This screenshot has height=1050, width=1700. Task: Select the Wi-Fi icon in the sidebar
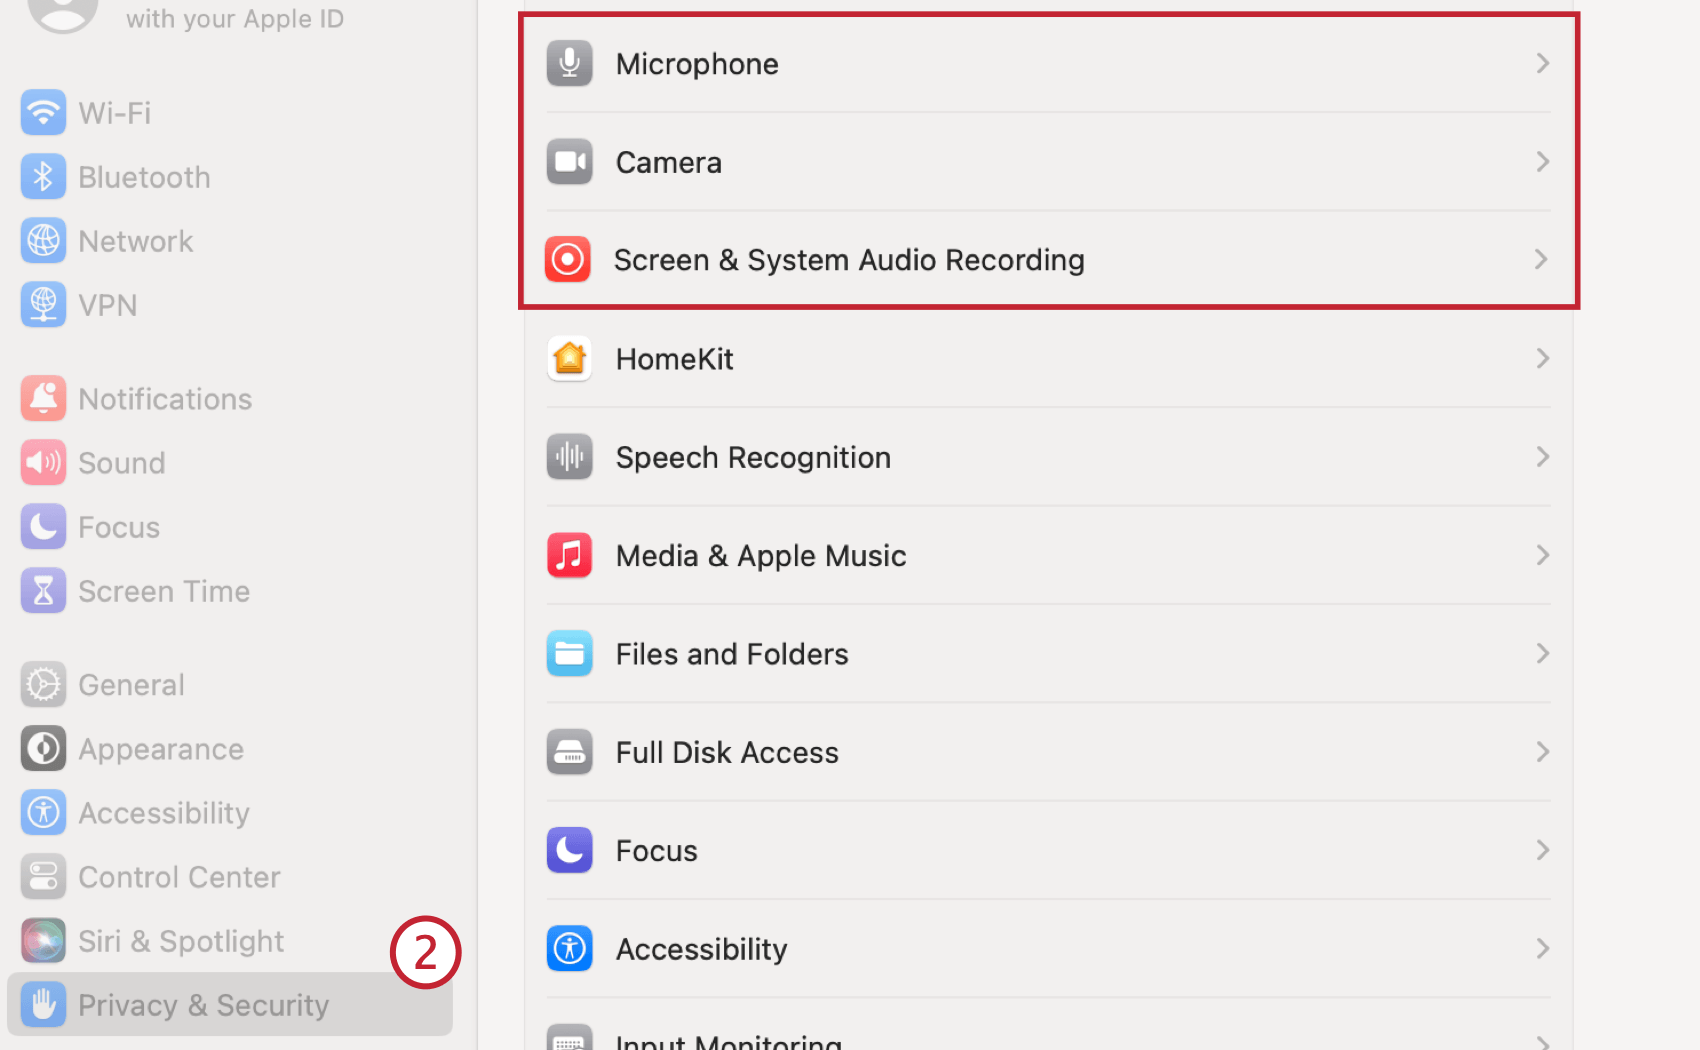(x=43, y=112)
